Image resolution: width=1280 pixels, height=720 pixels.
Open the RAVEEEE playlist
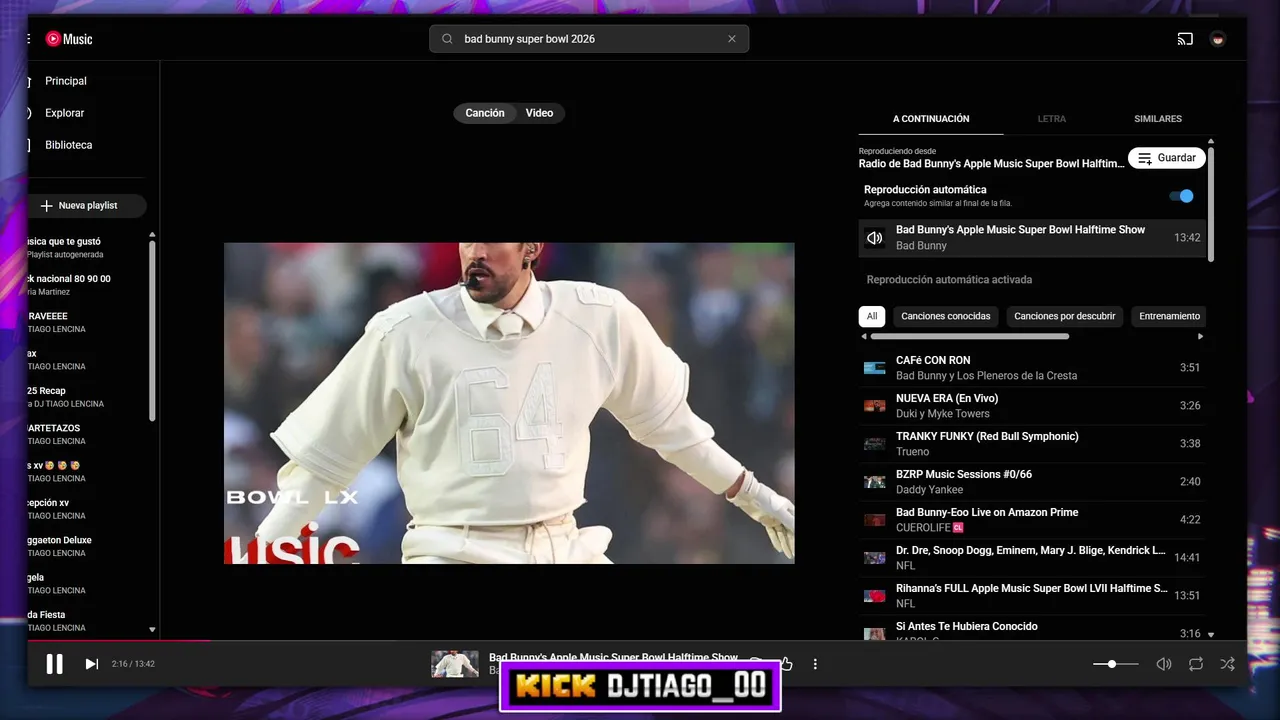87,322
